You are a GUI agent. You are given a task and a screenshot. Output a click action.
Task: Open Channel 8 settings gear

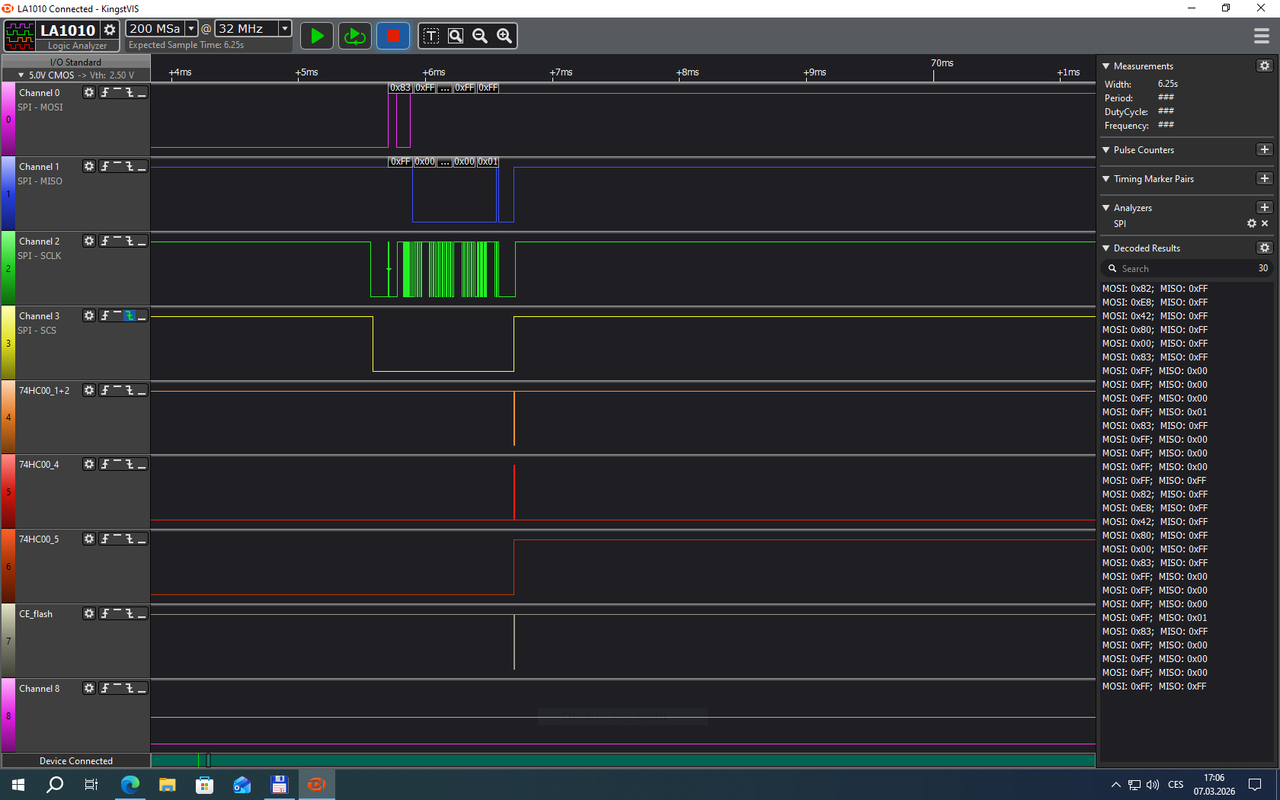(89, 688)
